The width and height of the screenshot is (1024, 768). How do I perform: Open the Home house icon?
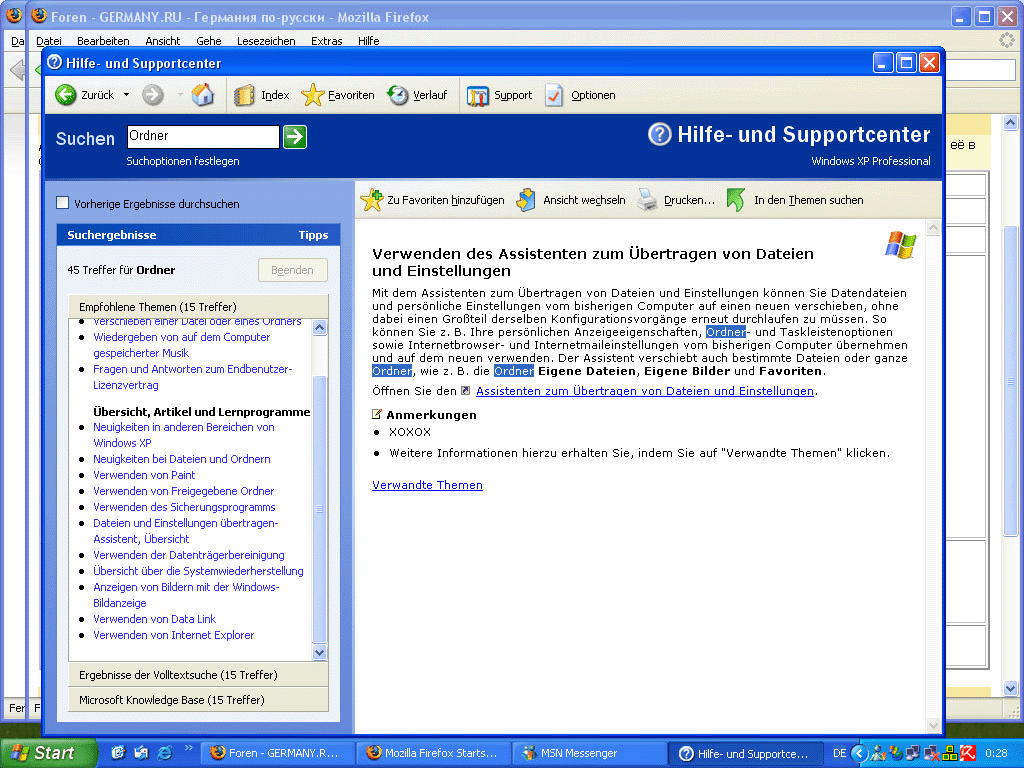coord(203,95)
